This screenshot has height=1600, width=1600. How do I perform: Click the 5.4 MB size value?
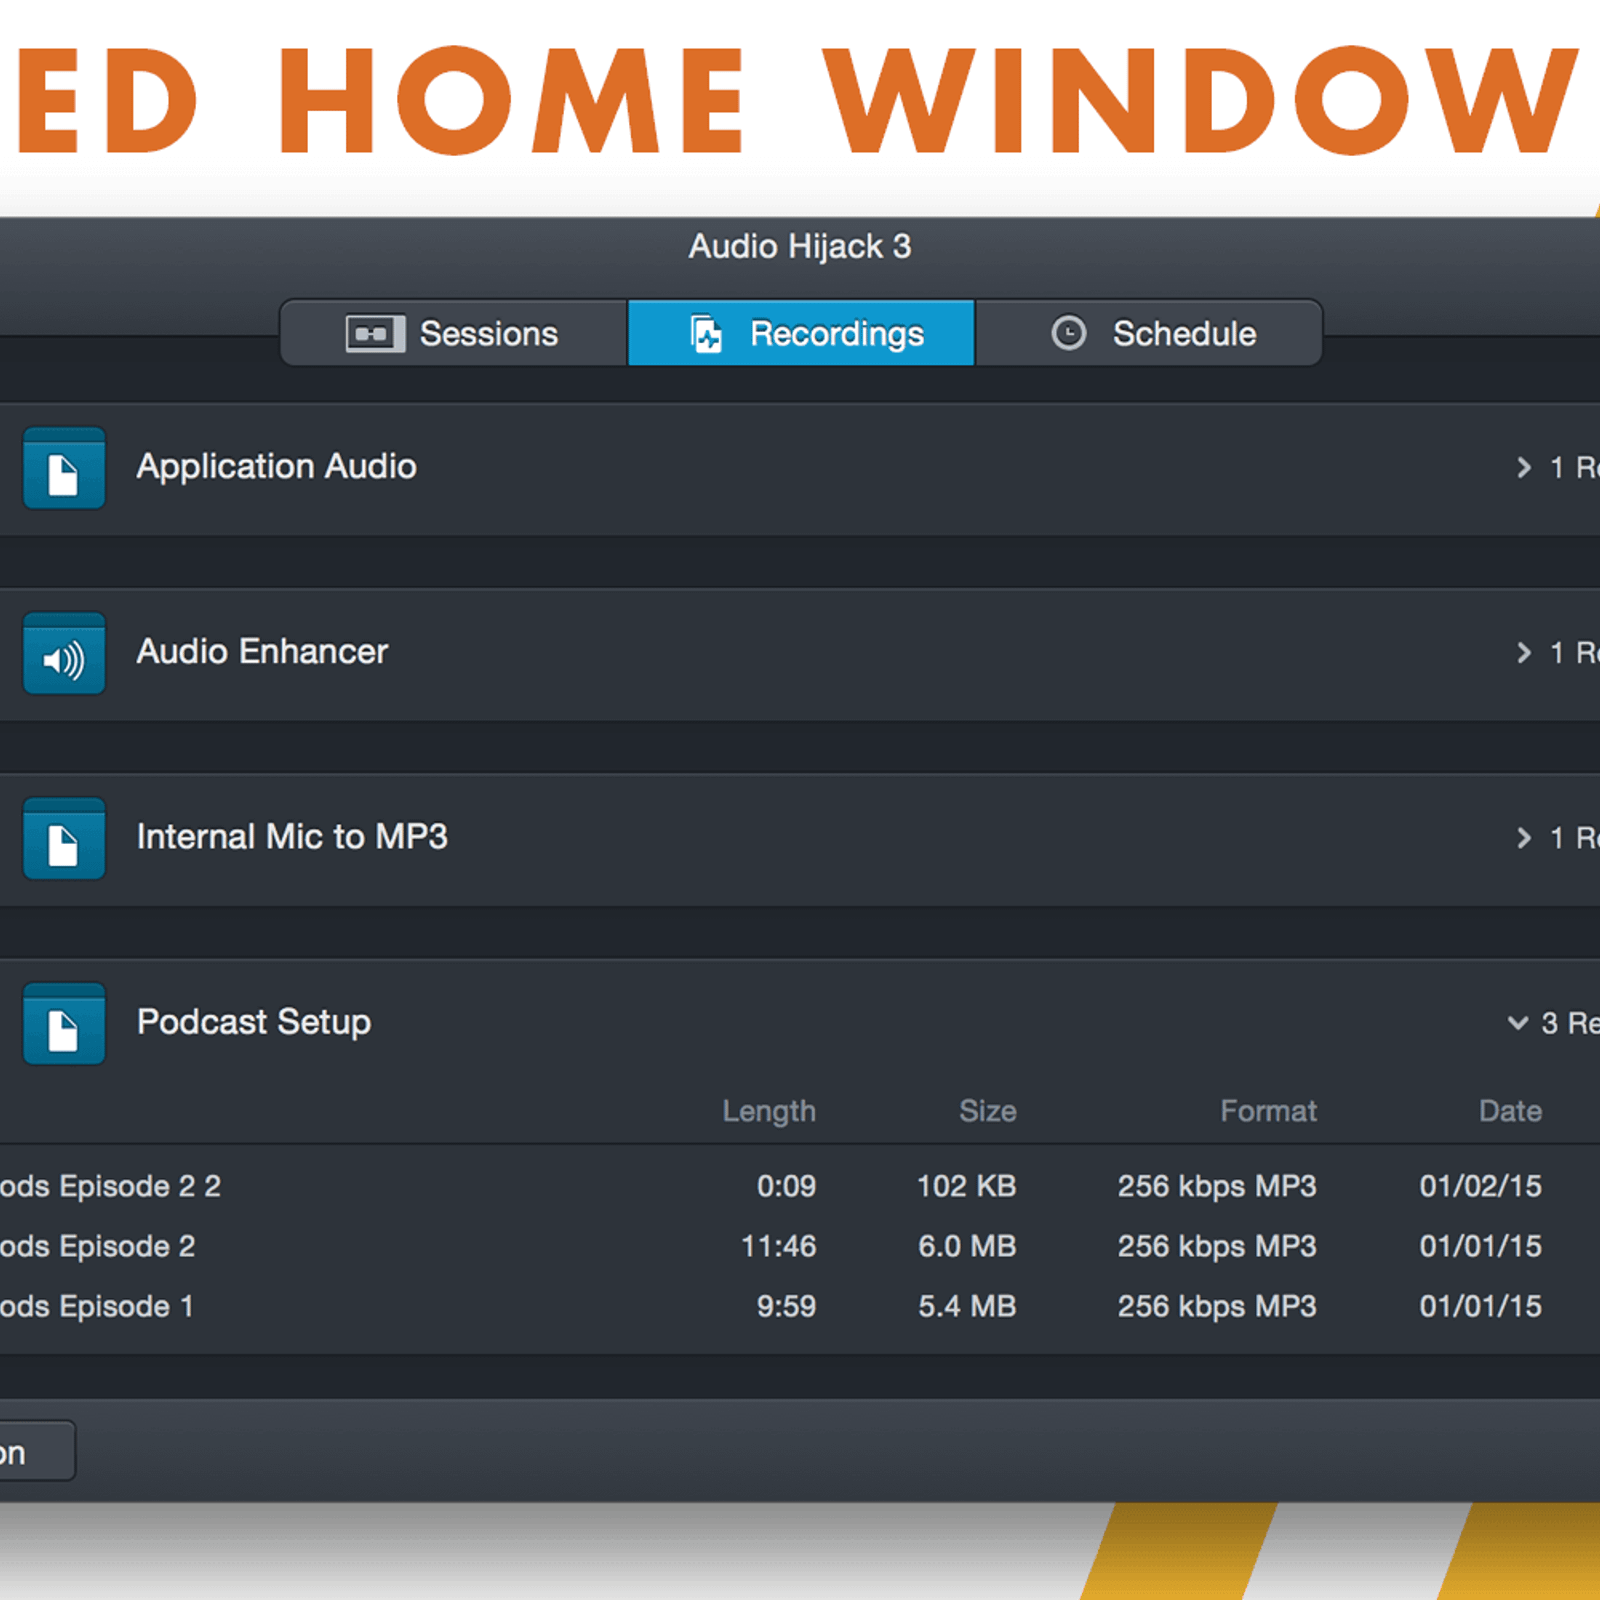click(x=967, y=1306)
